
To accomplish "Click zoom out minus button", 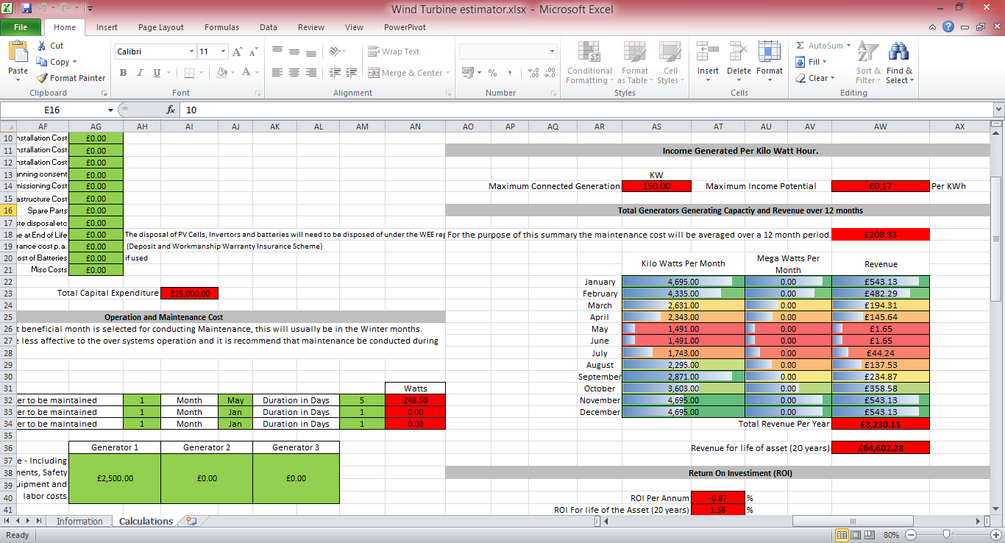I will (911, 535).
